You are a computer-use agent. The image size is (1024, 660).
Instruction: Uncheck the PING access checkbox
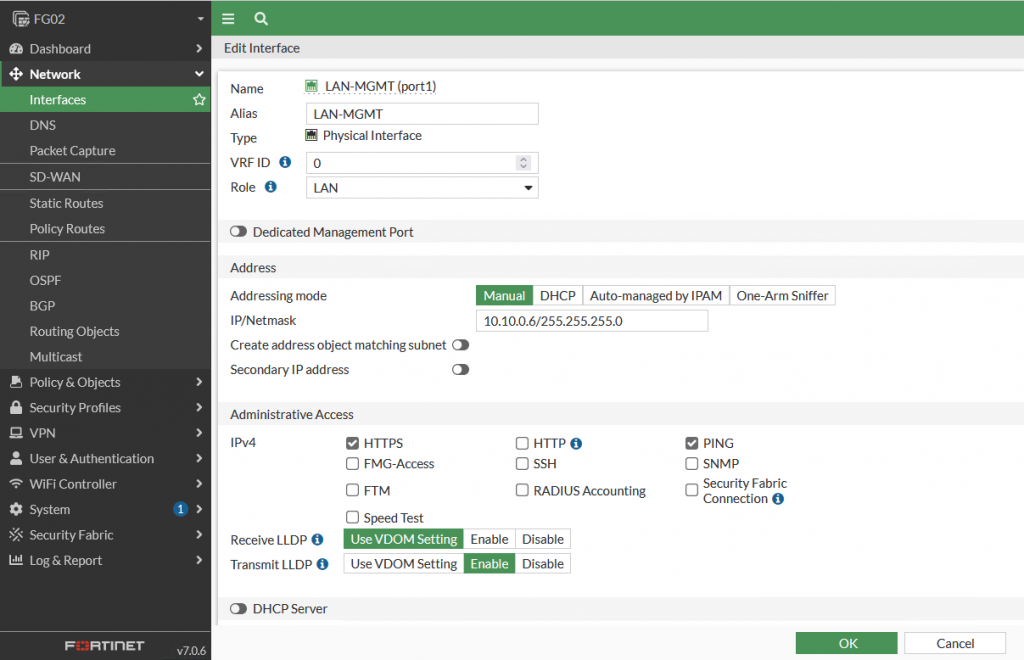coord(692,443)
